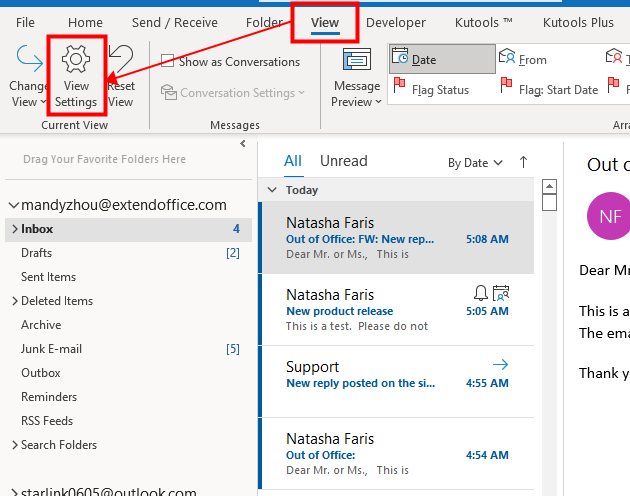The image size is (630, 496).
Task: Open the By Date sort dropdown
Action: 474,163
